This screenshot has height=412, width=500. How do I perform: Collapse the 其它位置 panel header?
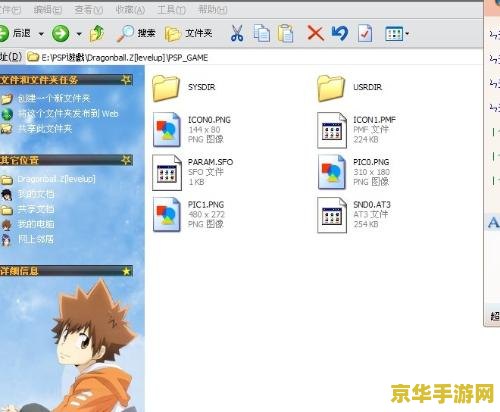pyautogui.click(x=66, y=160)
